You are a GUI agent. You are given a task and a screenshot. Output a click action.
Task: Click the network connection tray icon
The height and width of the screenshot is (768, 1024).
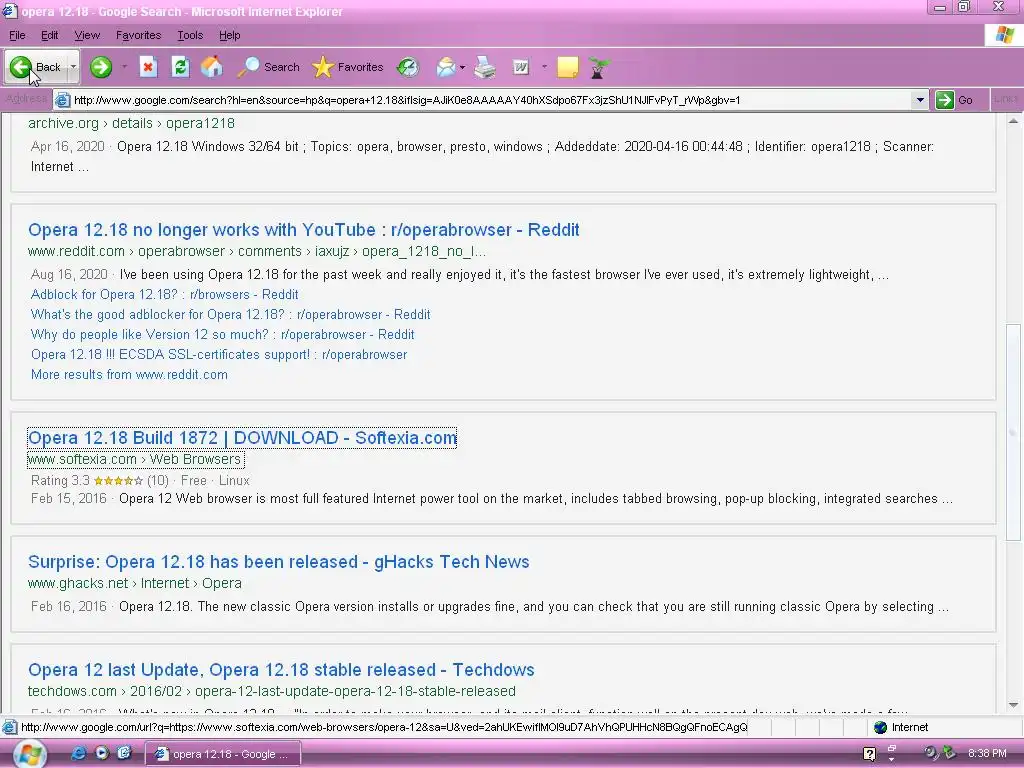(x=949, y=753)
